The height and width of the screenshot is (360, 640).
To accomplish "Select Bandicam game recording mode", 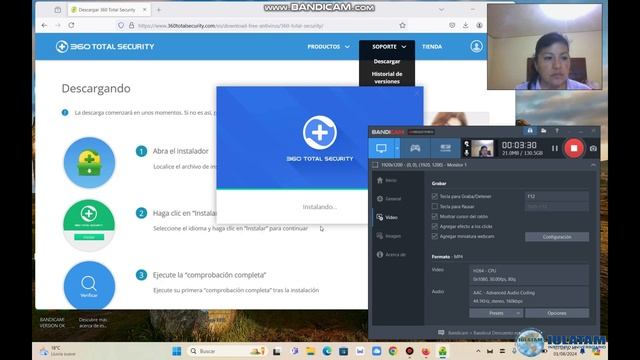I will click(x=415, y=148).
